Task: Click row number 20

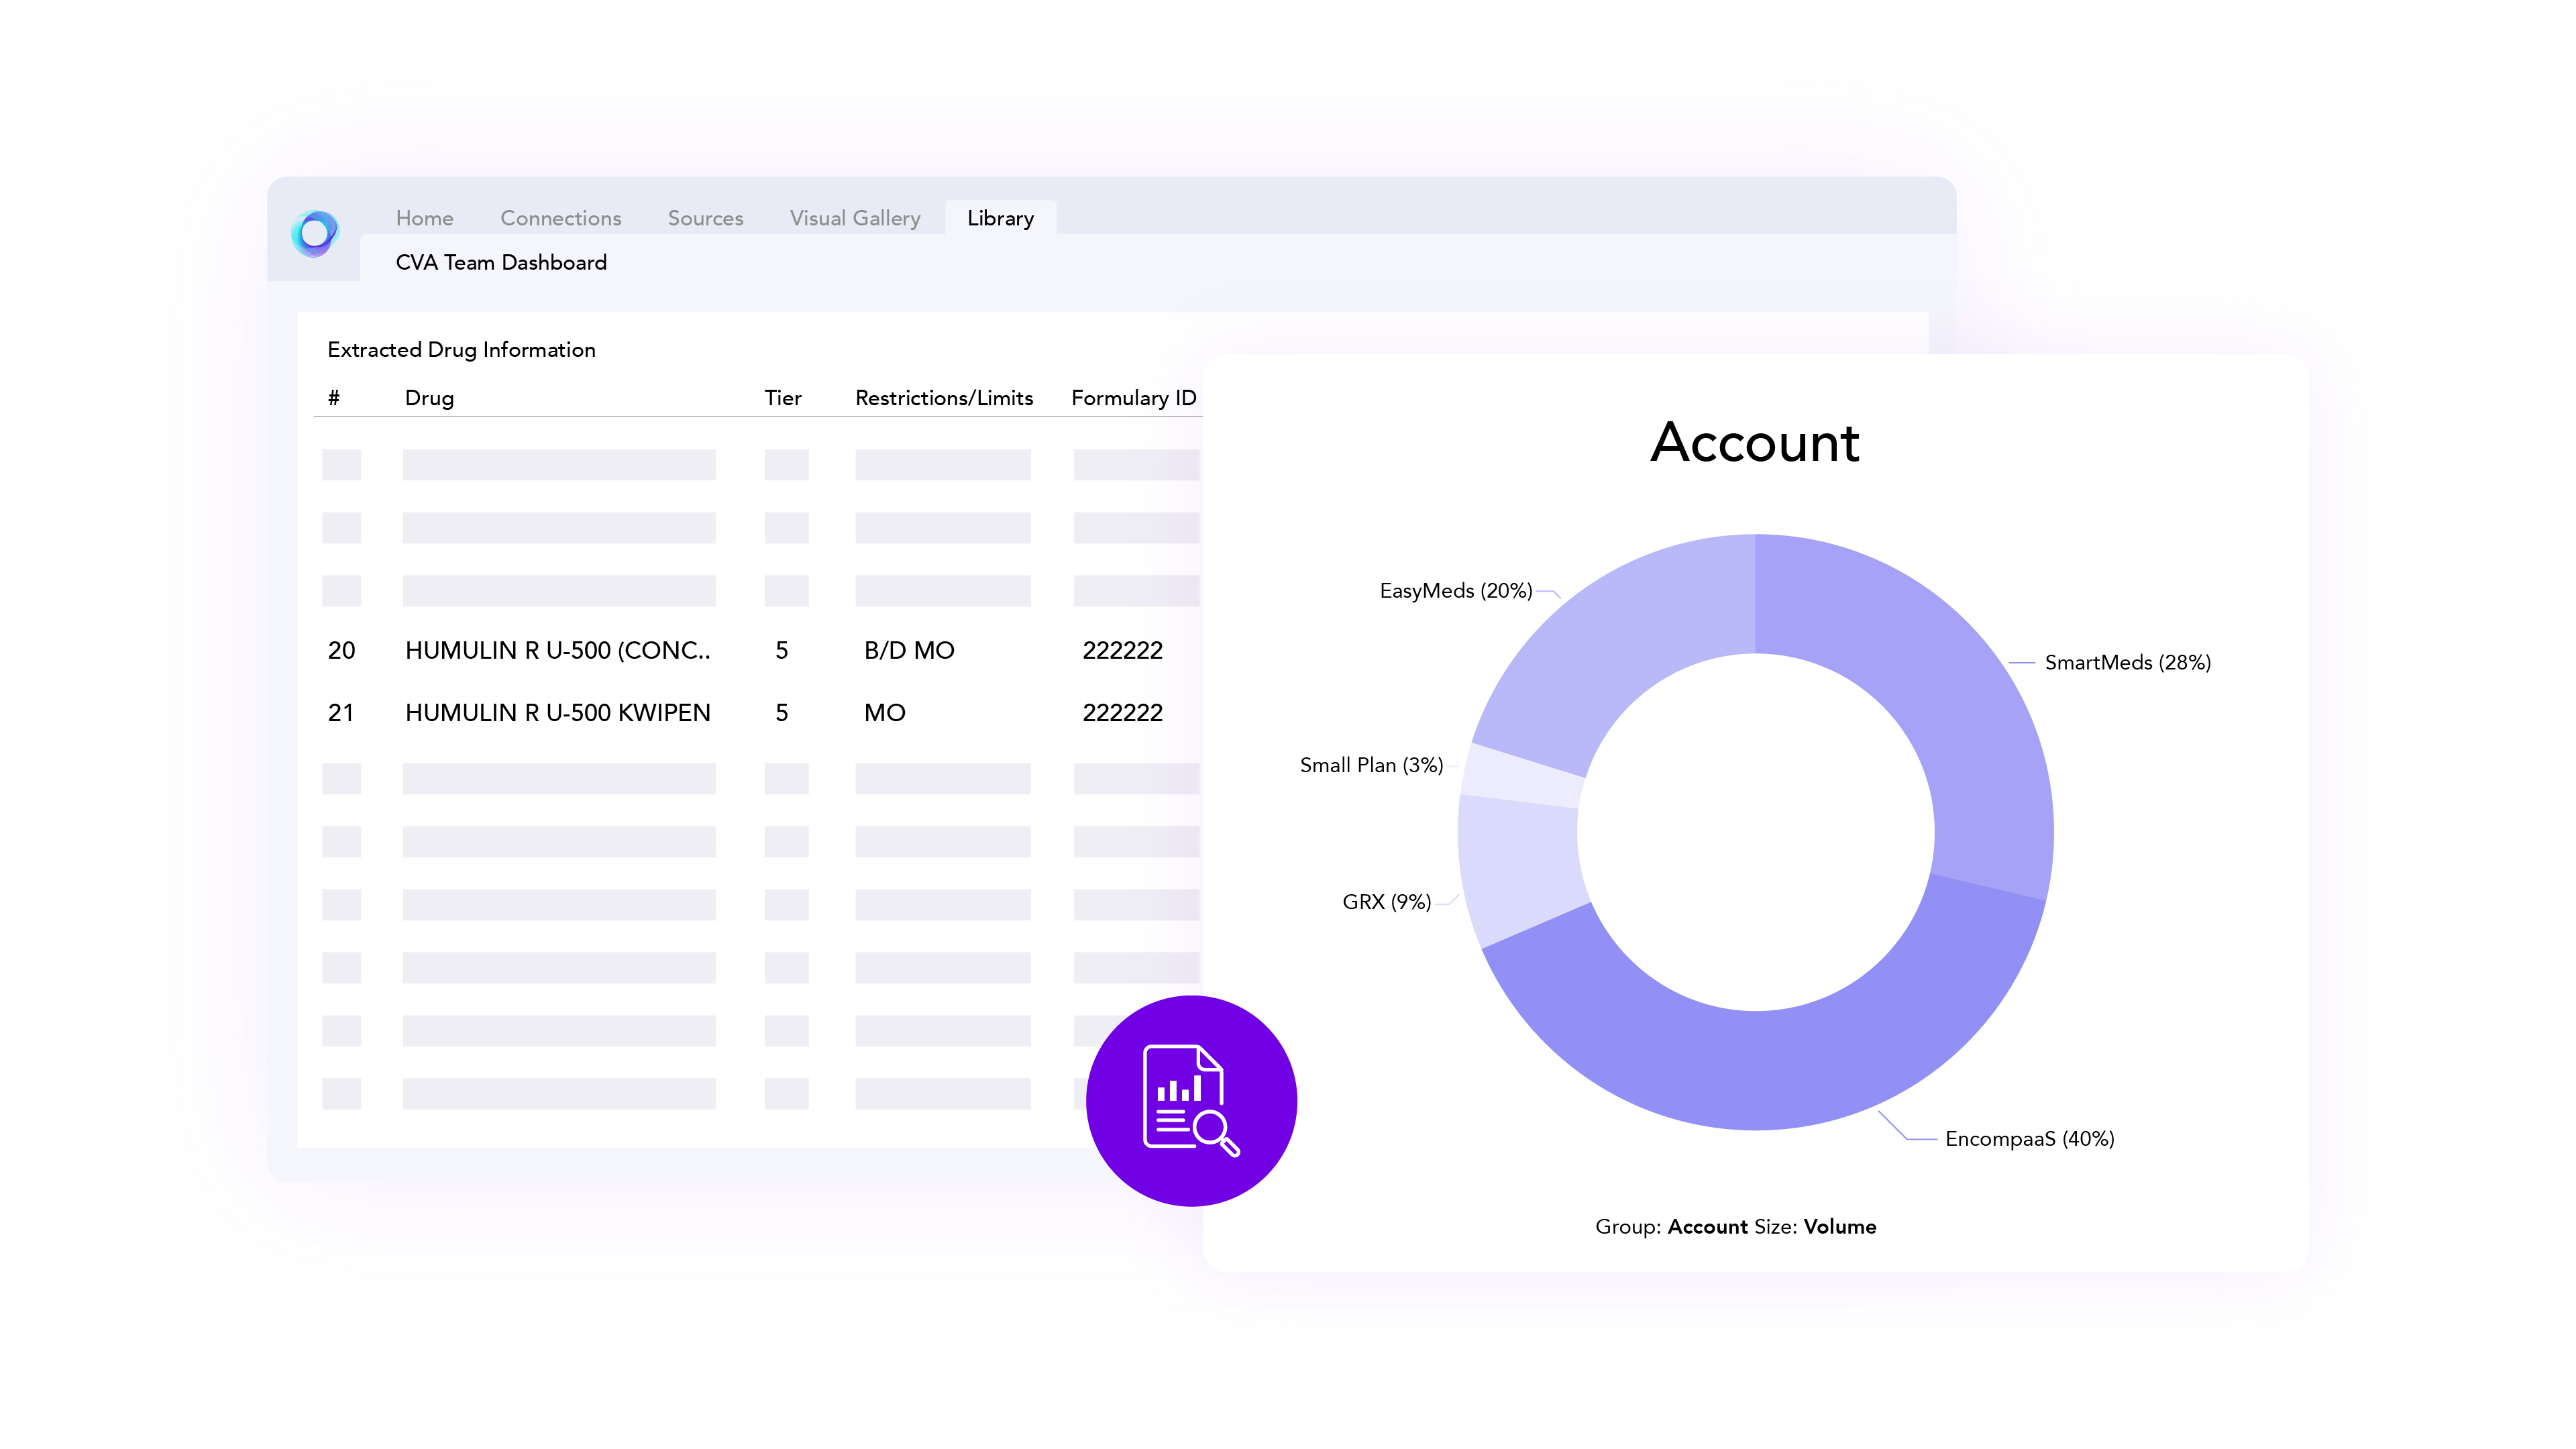Action: pos(341,650)
